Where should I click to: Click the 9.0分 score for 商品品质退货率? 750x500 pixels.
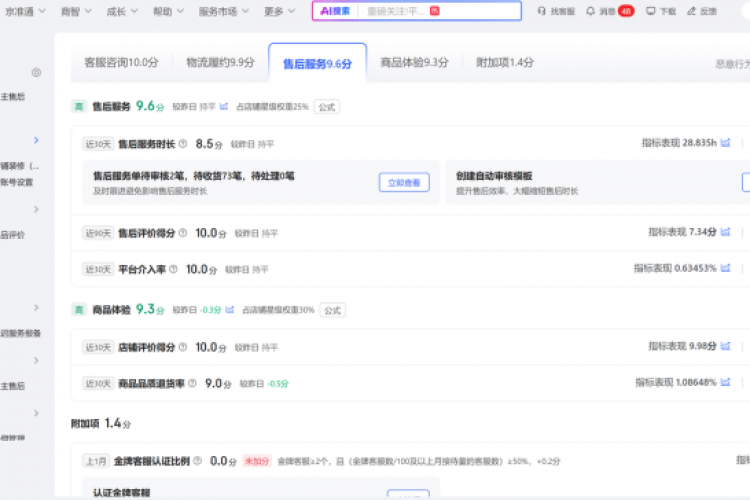(x=218, y=383)
